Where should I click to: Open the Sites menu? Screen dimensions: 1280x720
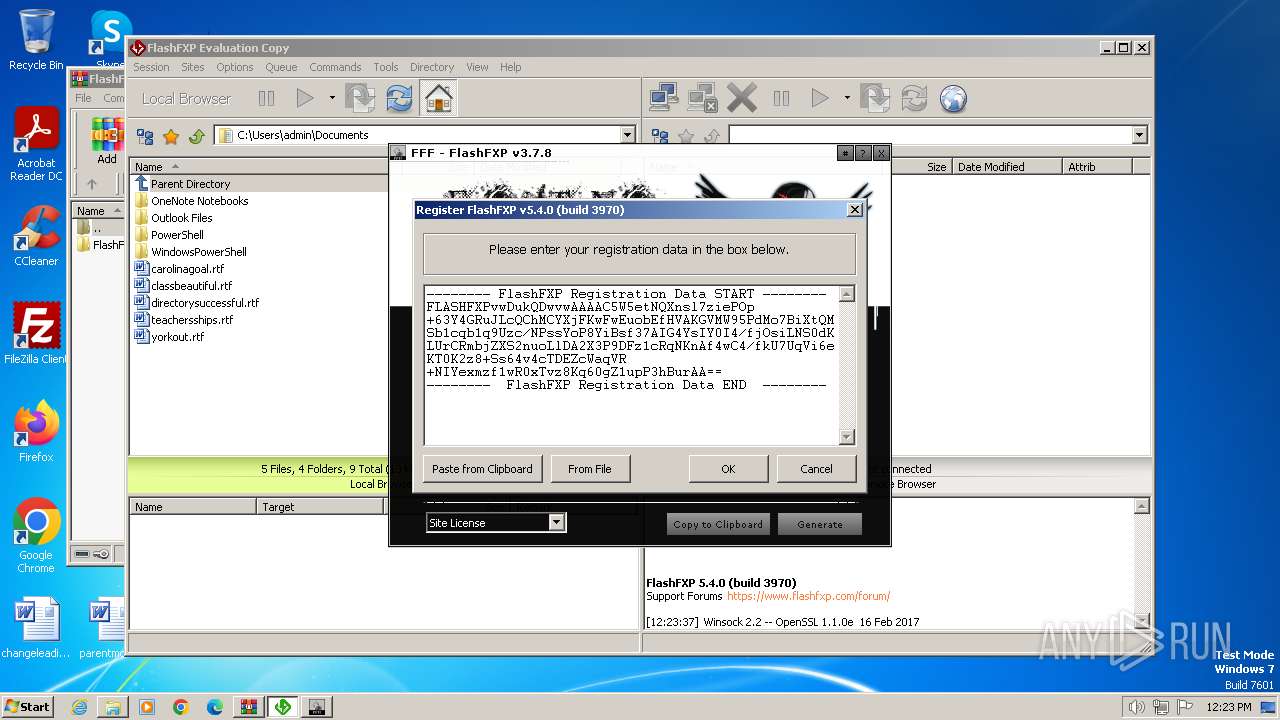tap(192, 67)
